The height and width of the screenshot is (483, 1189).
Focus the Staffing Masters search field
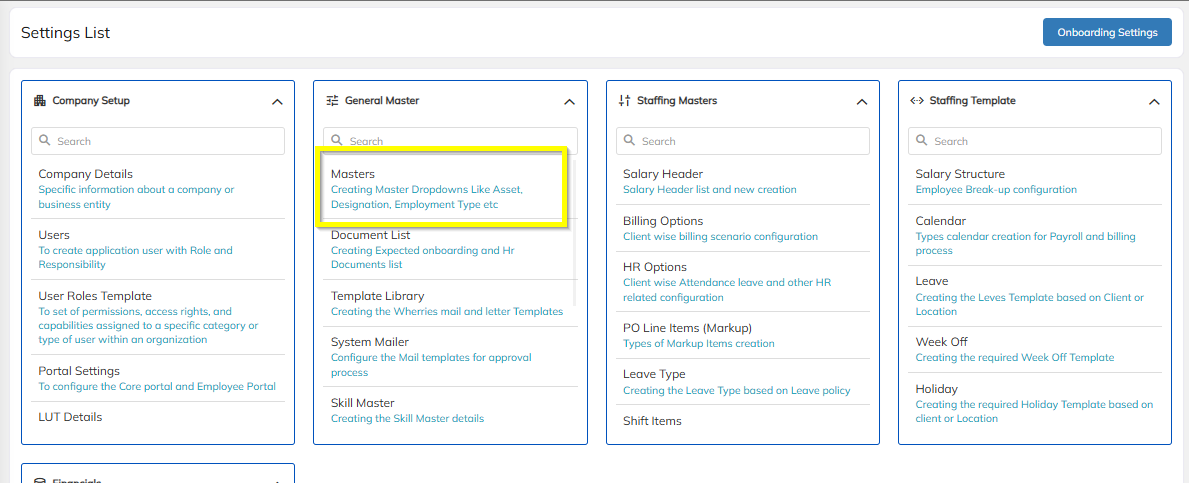[x=742, y=141]
